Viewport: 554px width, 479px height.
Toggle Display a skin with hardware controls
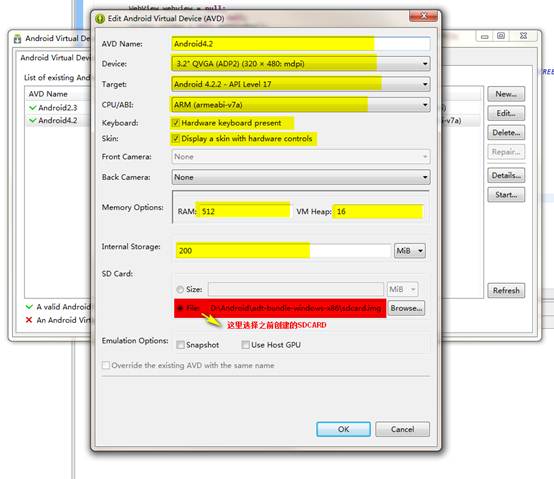click(176, 138)
